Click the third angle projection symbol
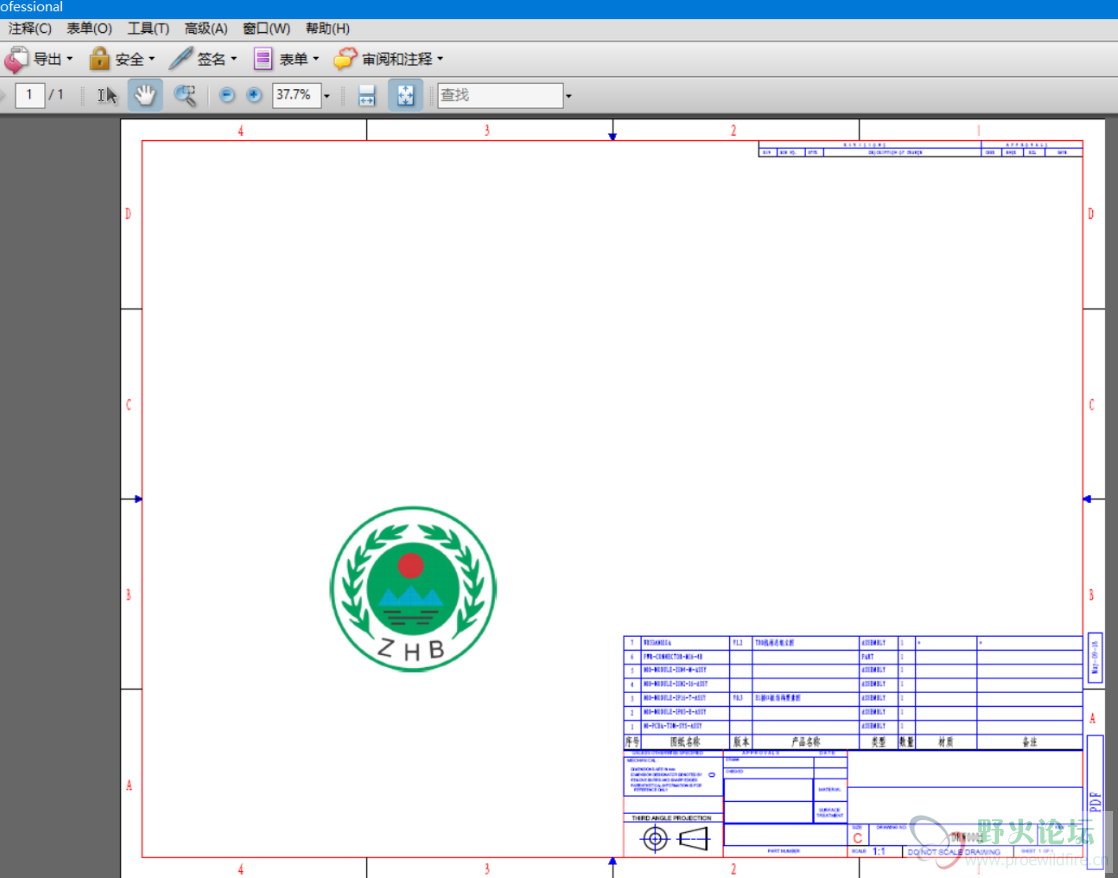 point(675,839)
